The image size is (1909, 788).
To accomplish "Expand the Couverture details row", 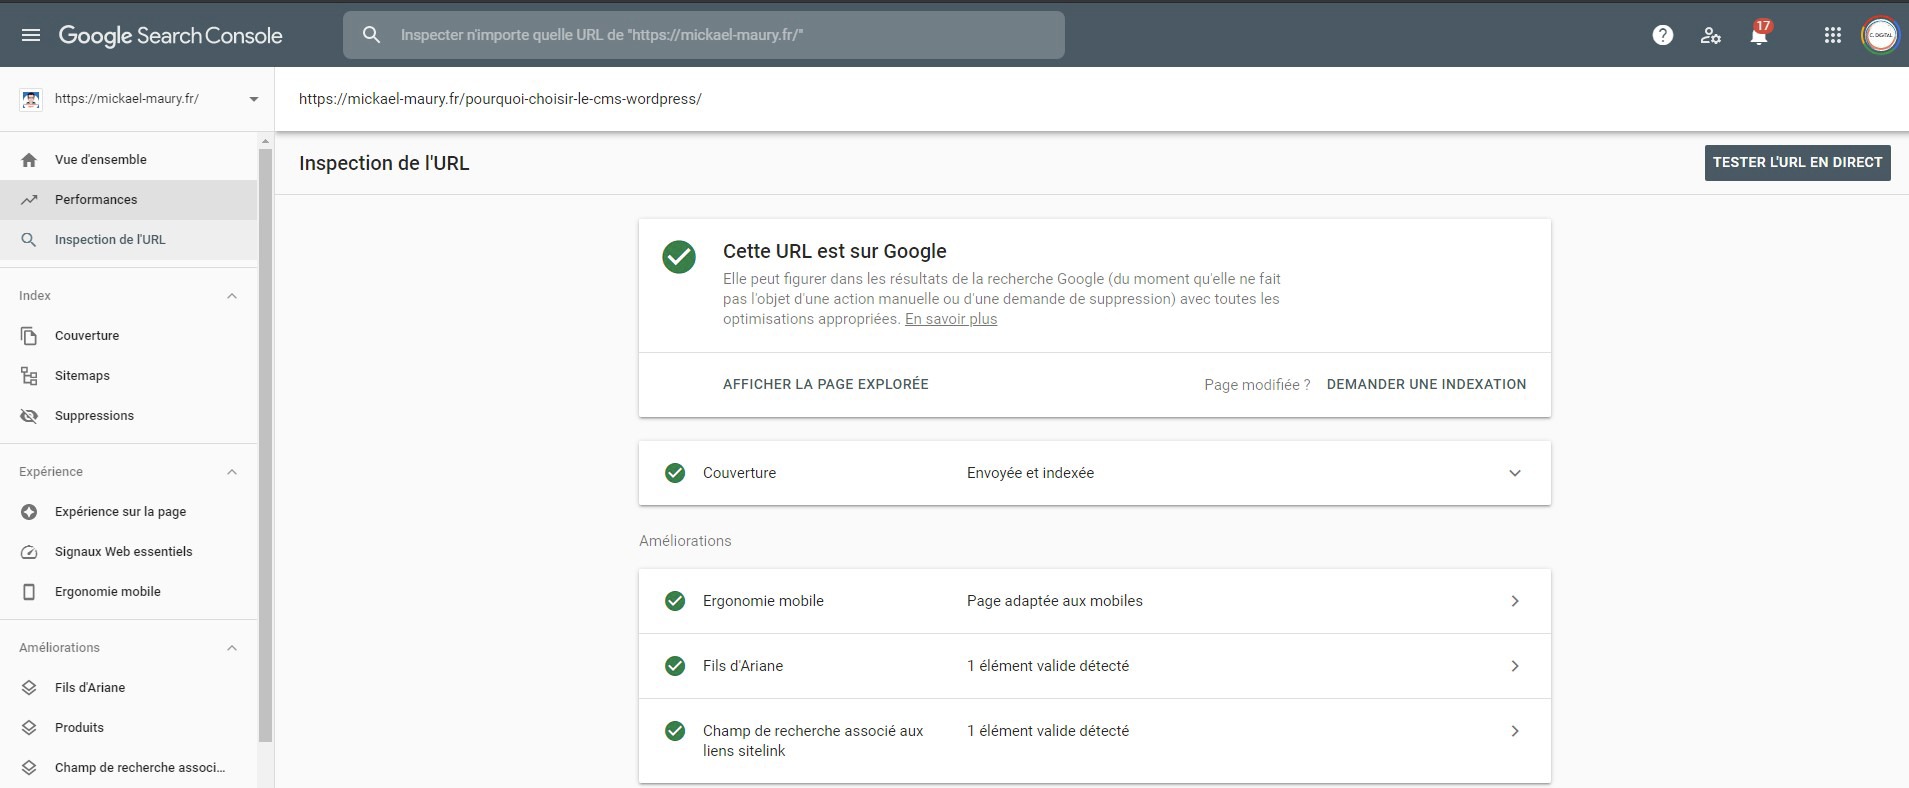I will pyautogui.click(x=1514, y=473).
